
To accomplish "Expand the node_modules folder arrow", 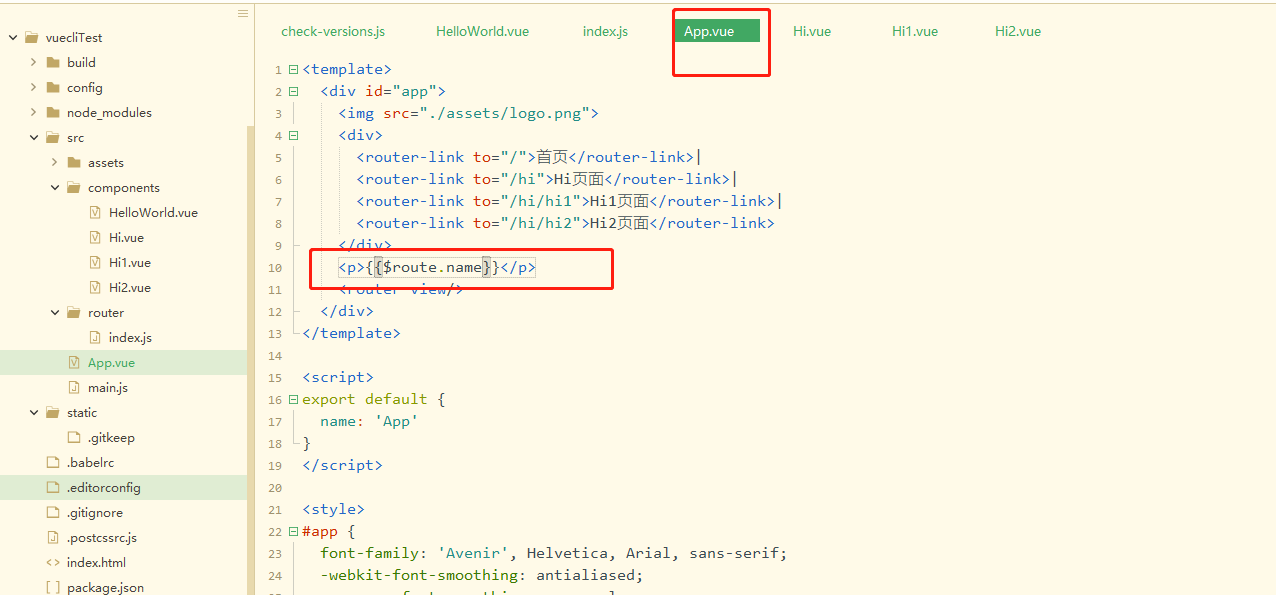I will pos(33,112).
